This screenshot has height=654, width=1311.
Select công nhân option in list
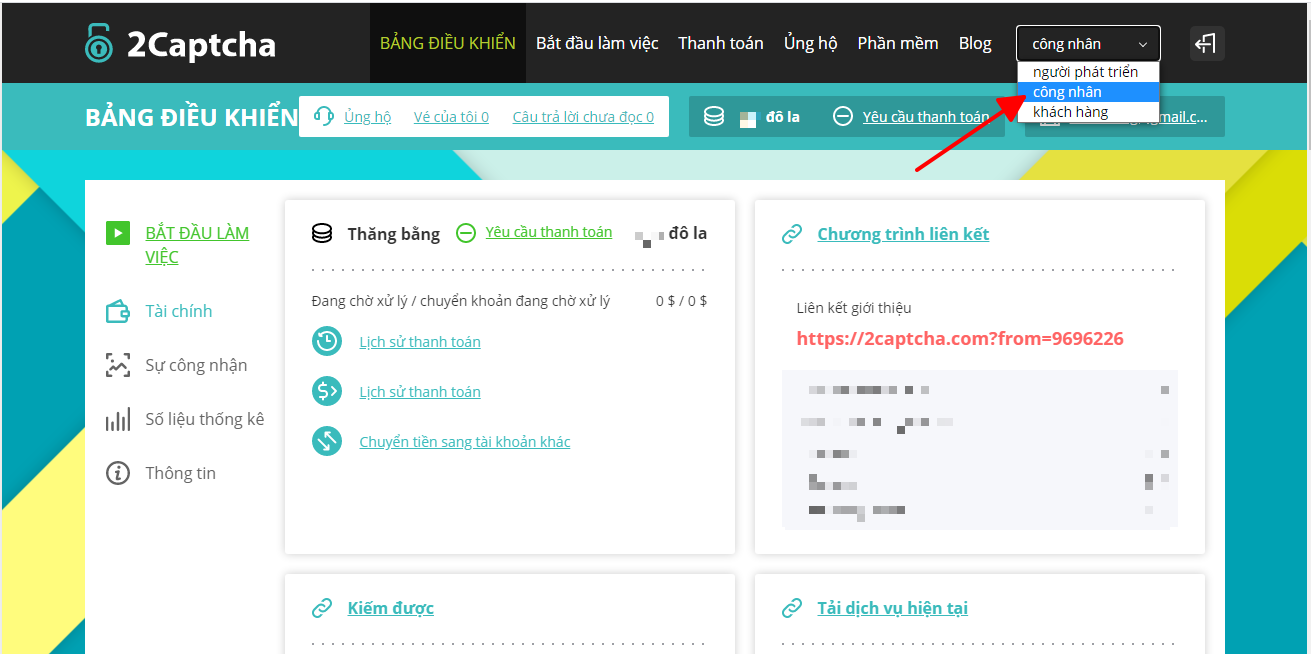tap(1088, 92)
